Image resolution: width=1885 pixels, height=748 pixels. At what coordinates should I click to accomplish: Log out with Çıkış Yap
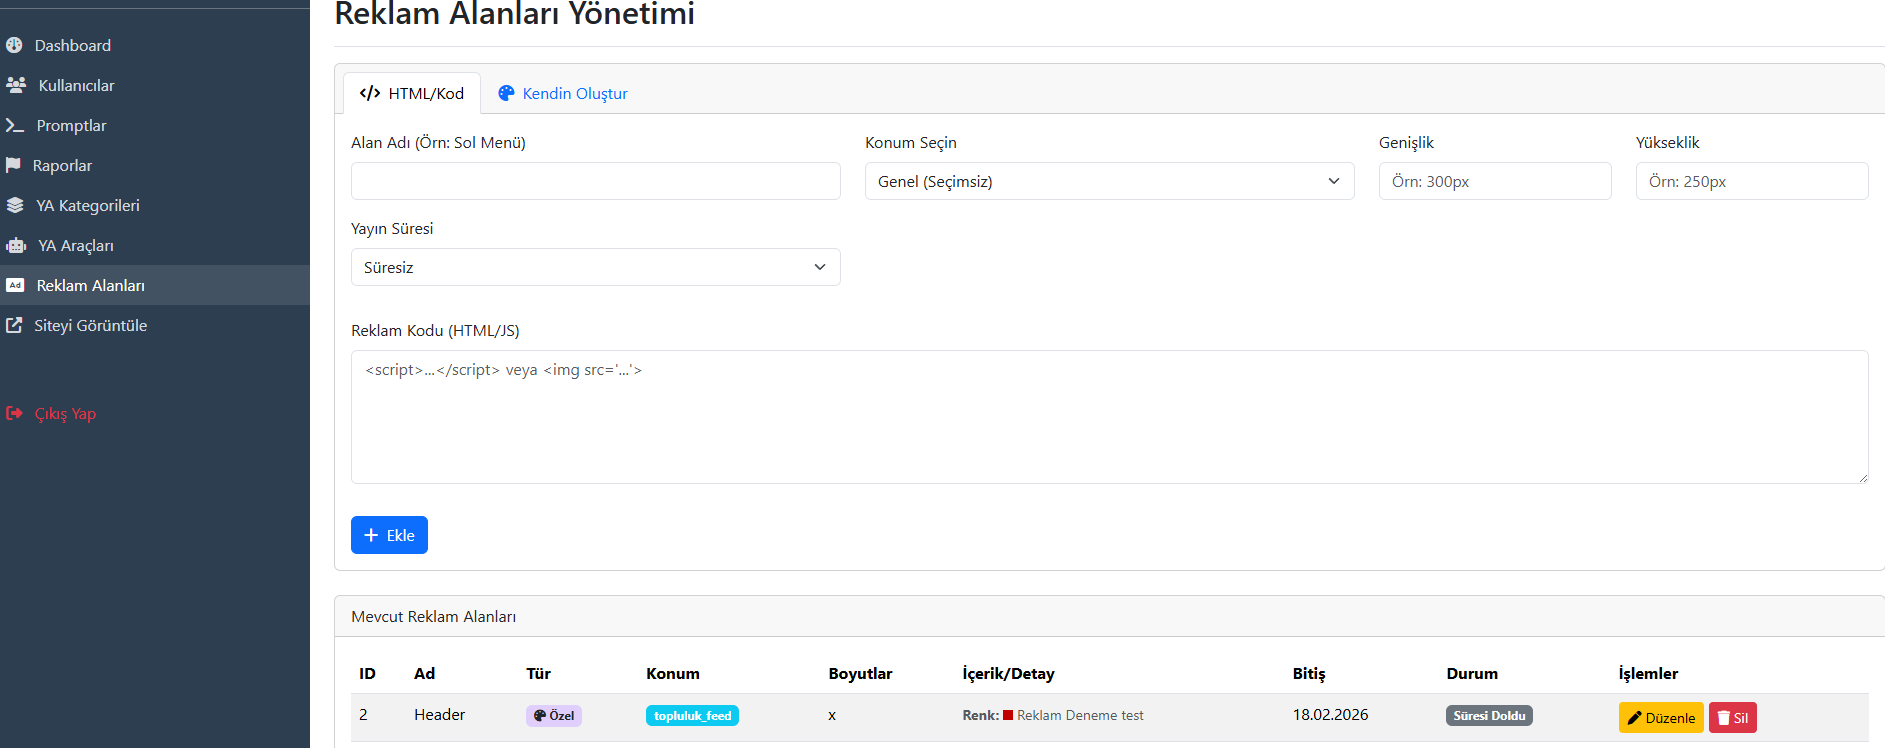155,413
